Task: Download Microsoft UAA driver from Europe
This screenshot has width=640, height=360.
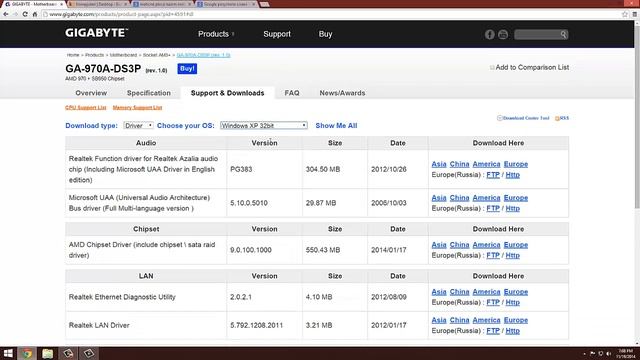Action: pyautogui.click(x=516, y=198)
